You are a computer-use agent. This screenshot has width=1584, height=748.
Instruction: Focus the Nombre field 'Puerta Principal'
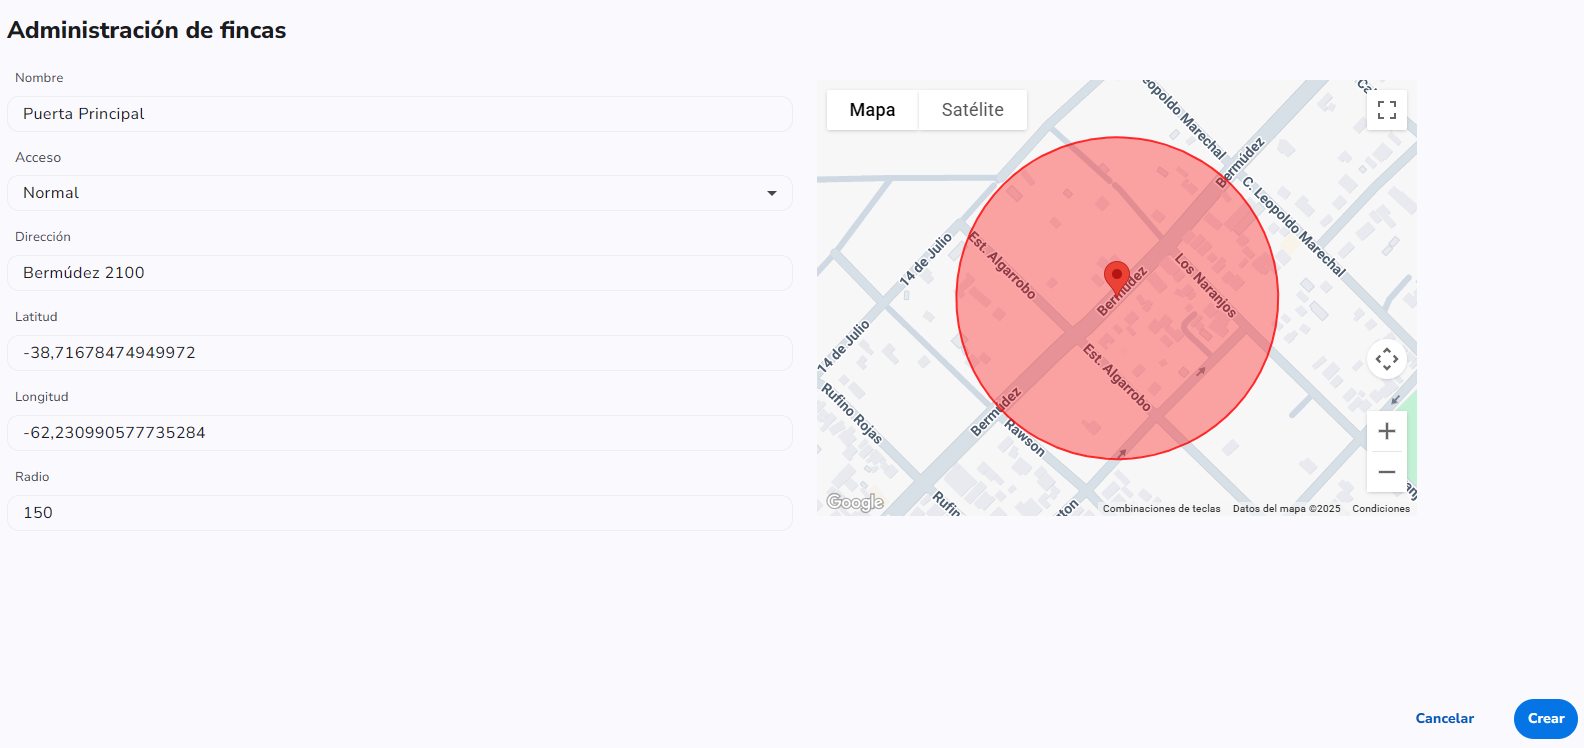(400, 114)
